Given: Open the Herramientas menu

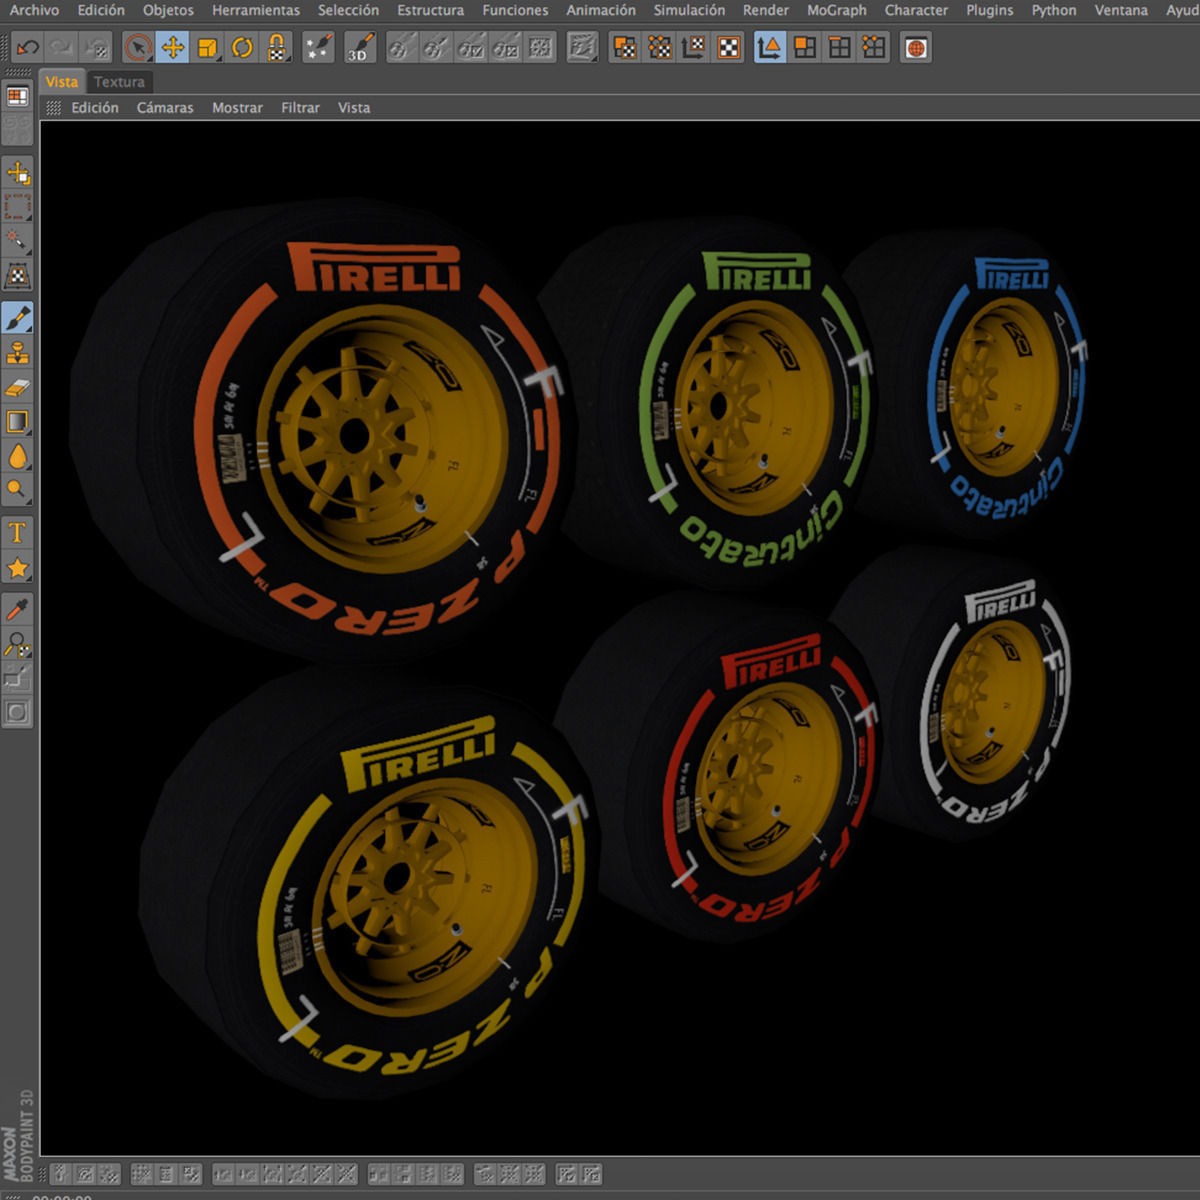Looking at the screenshot, I should [x=256, y=10].
